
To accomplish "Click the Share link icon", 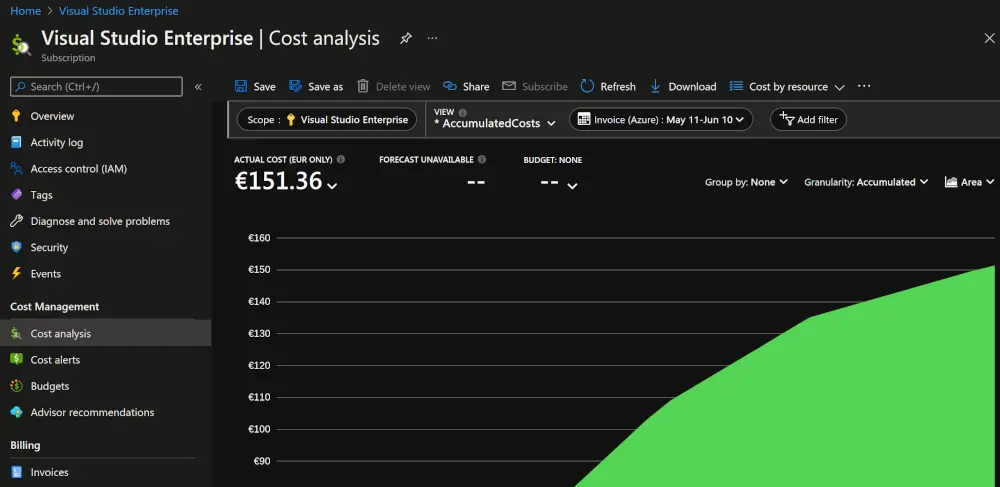I will [450, 86].
